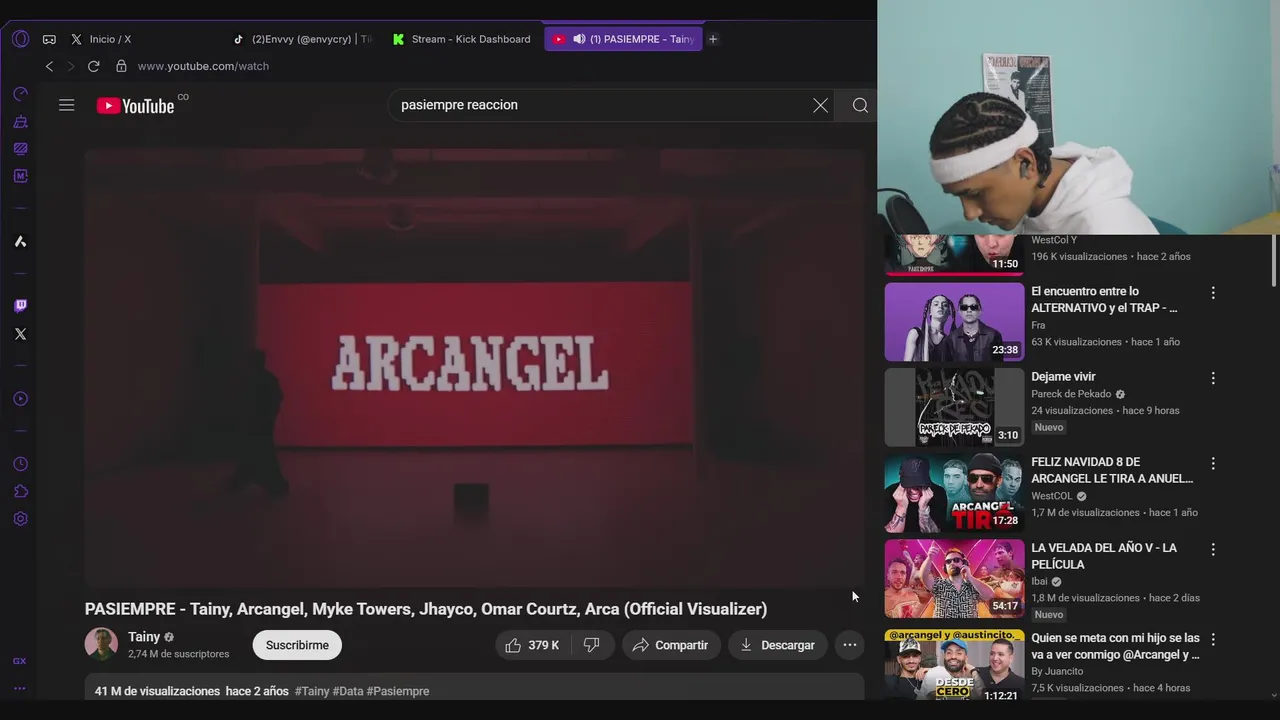Viewport: 1280px width, 720px height.
Task: Switch to the Envvy TikTok tab
Action: tap(301, 39)
